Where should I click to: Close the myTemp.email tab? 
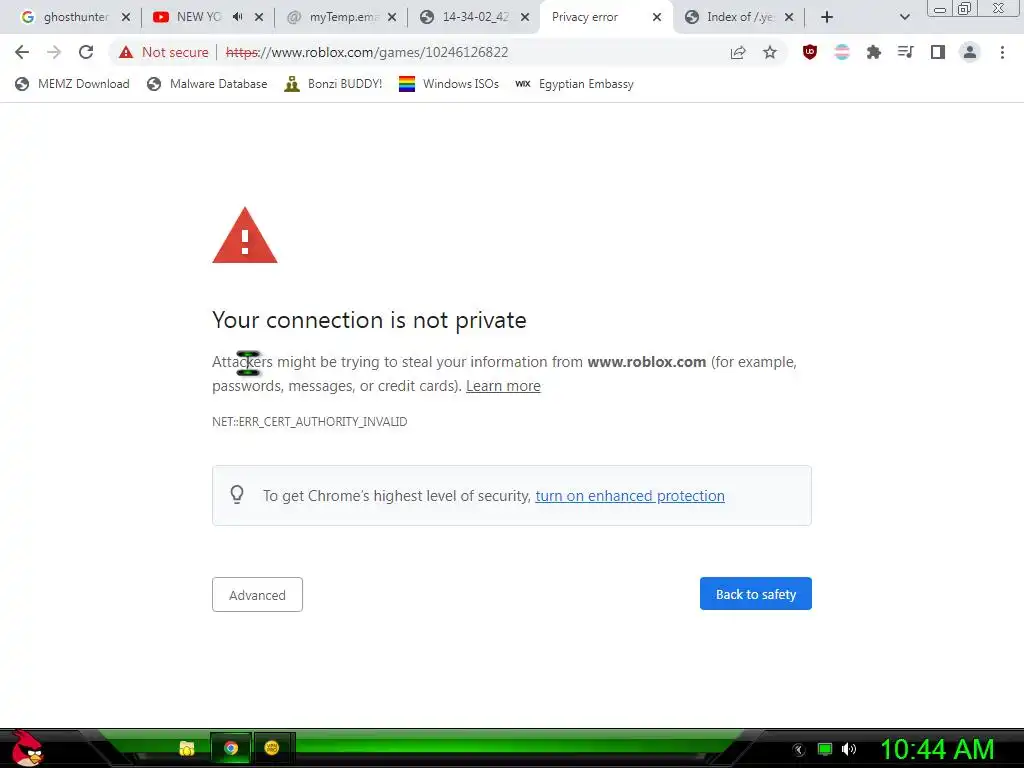click(x=392, y=17)
